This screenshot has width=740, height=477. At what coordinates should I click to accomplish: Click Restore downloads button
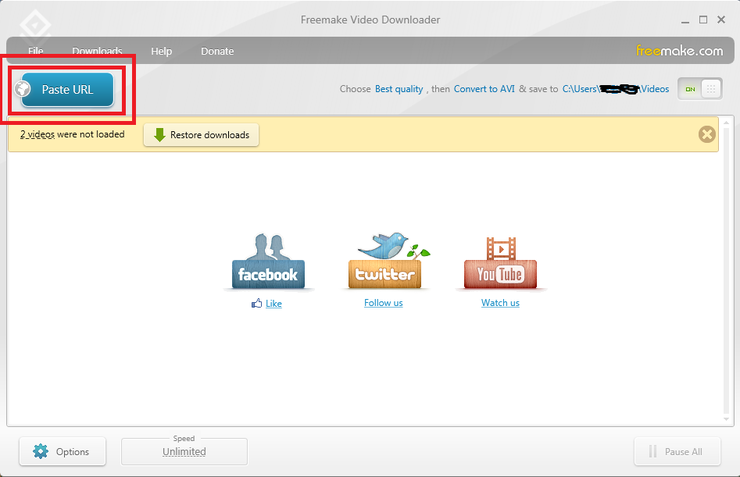coord(202,135)
